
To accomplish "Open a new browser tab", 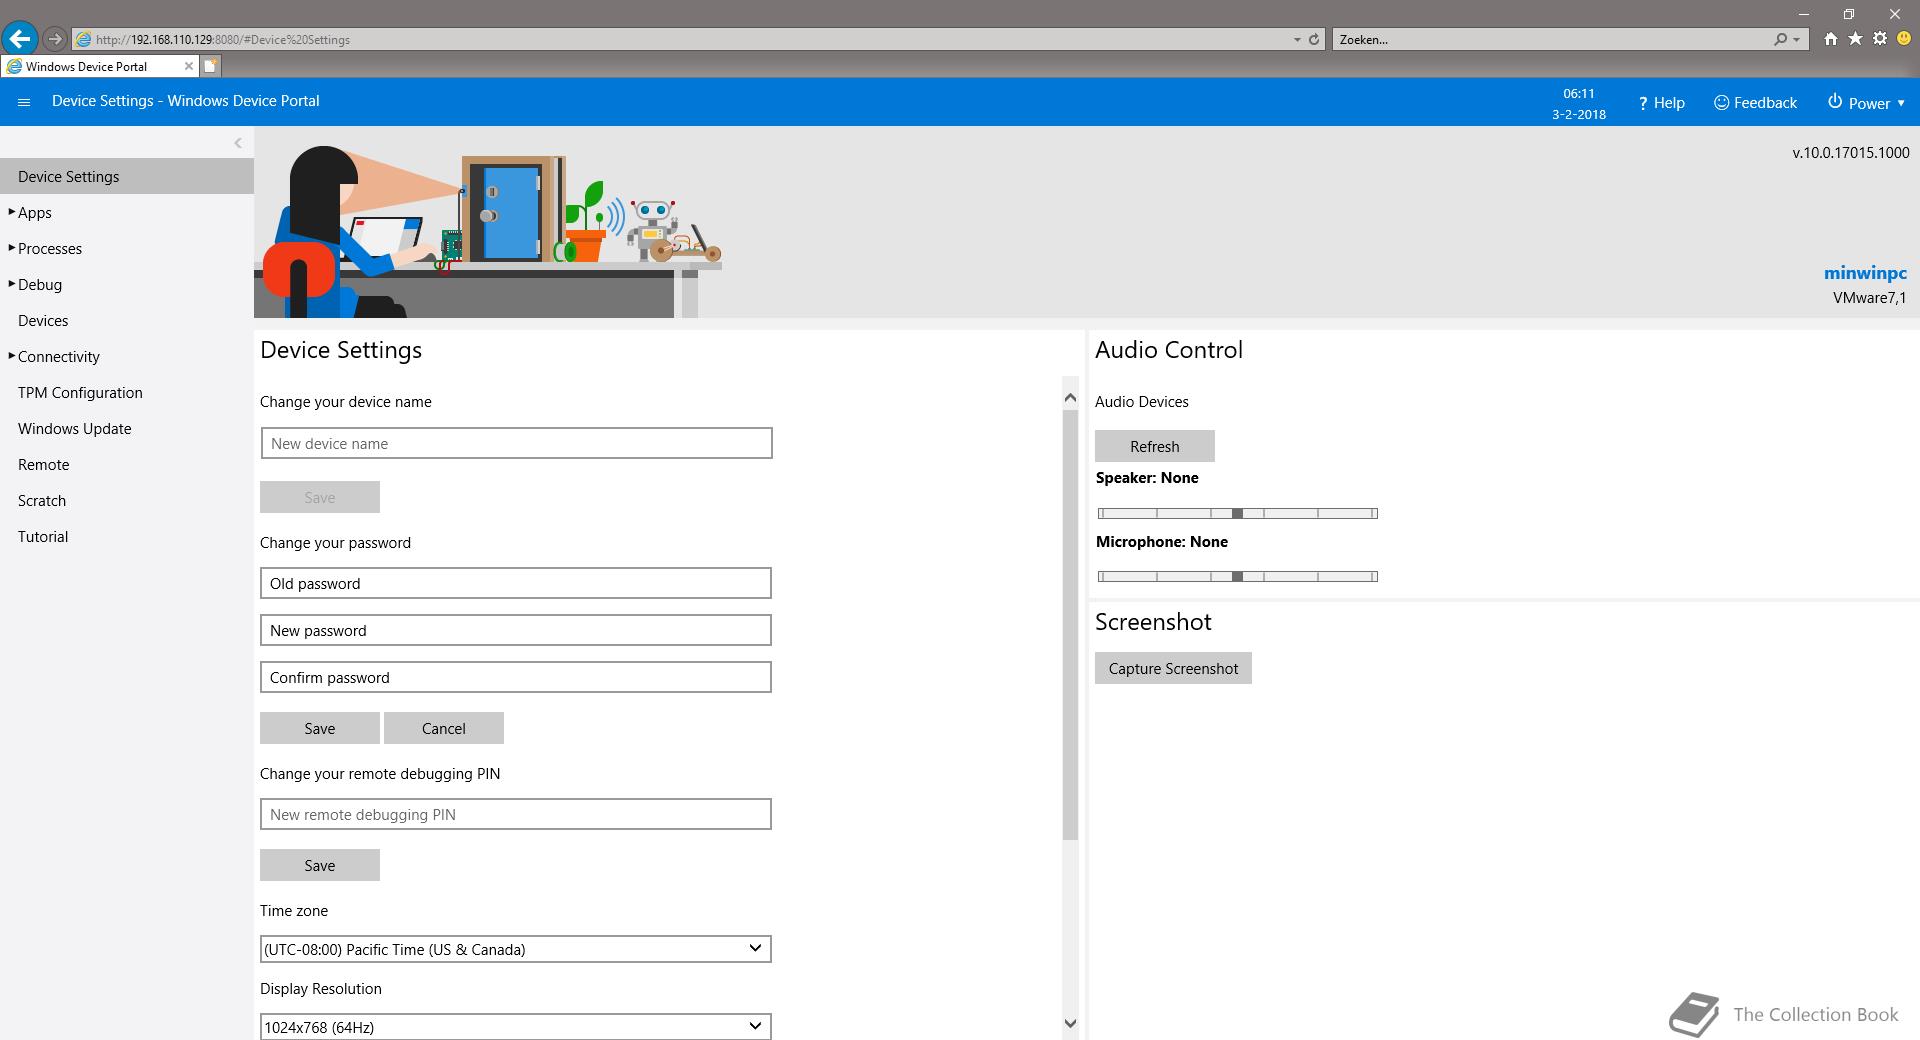I will pos(211,66).
